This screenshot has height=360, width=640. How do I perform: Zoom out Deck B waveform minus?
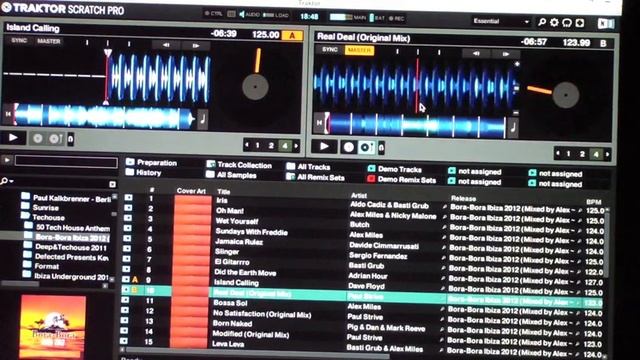click(516, 113)
